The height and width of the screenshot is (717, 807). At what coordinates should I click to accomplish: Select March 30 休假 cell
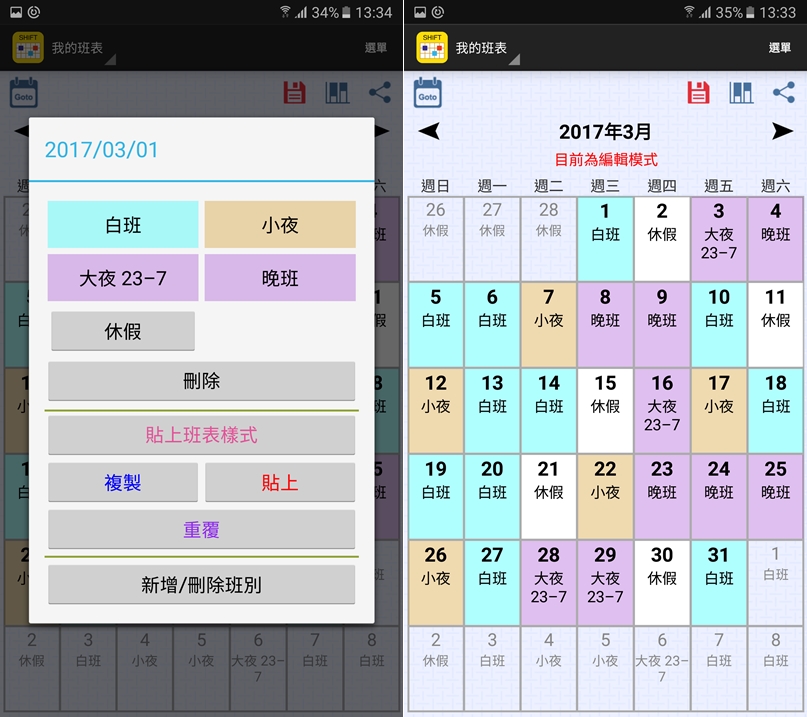[x=662, y=583]
